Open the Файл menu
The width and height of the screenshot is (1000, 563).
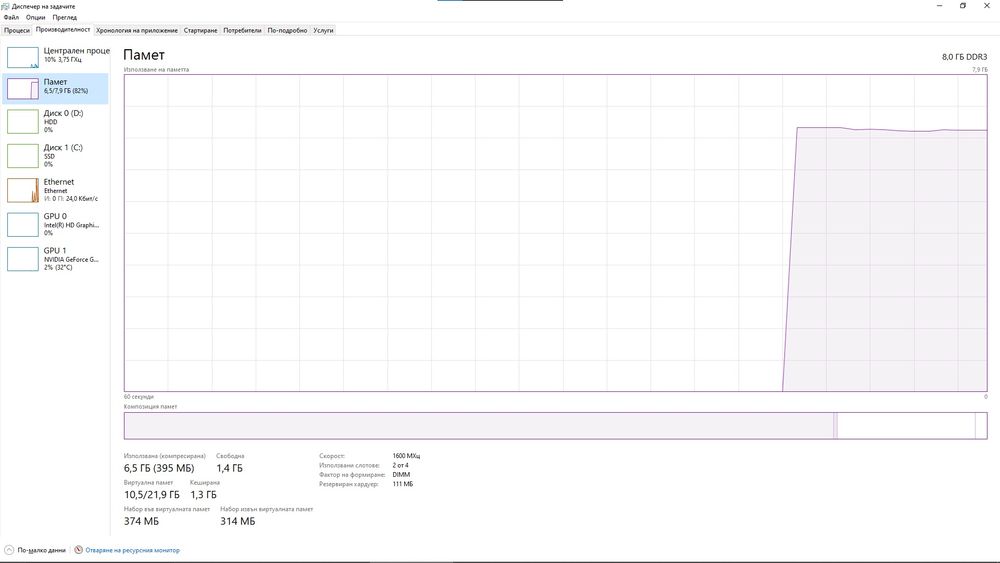(11, 17)
